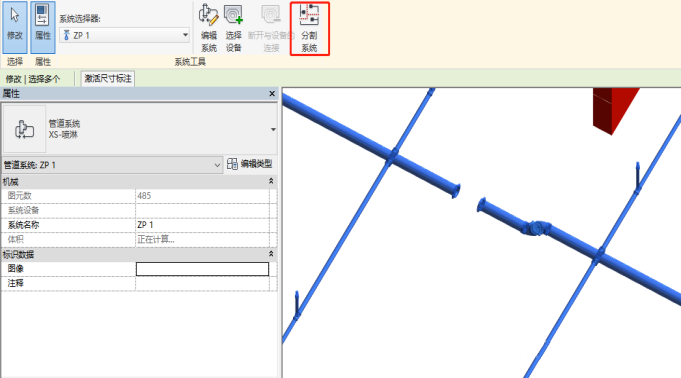Open the 管道系统 XS-喷淋 type selector dropdown
This screenshot has height=378, width=681.
[273, 129]
